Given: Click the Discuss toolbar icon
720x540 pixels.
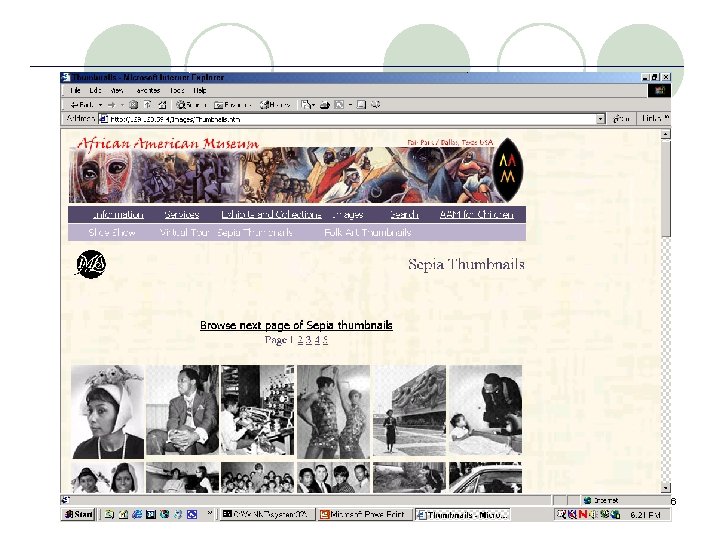Looking at the screenshot, I should [x=361, y=105].
